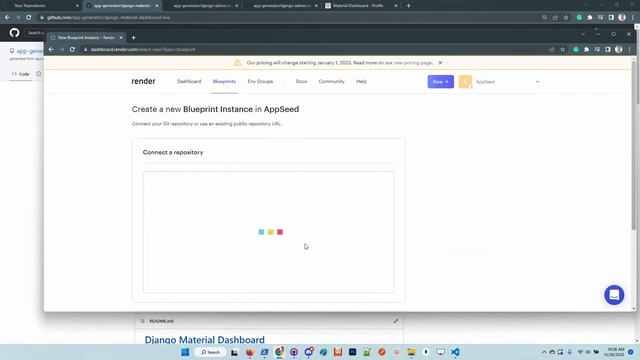The width and height of the screenshot is (640, 360).
Task: Open profile avatar in Render window toolbar
Action: [619, 49]
